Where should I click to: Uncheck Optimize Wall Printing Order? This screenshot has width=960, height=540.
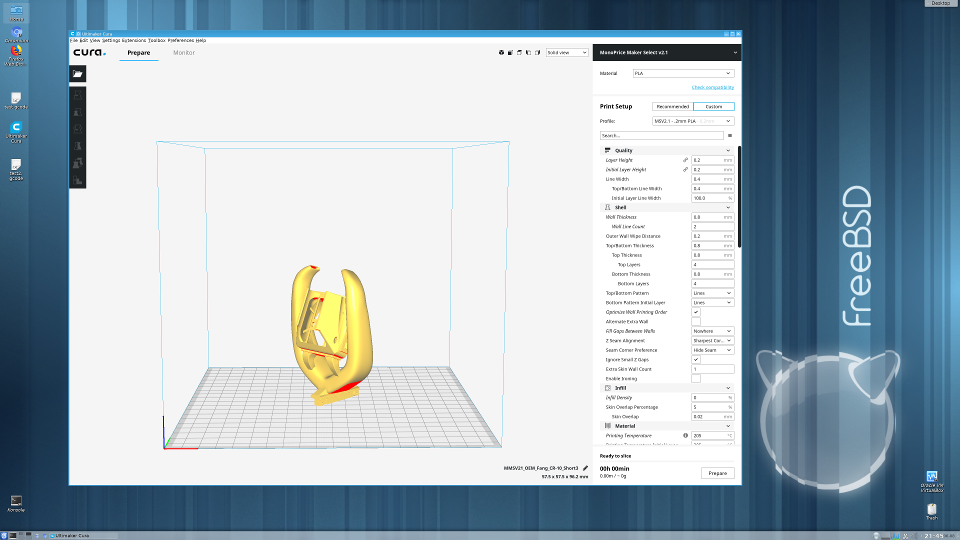[x=696, y=312]
